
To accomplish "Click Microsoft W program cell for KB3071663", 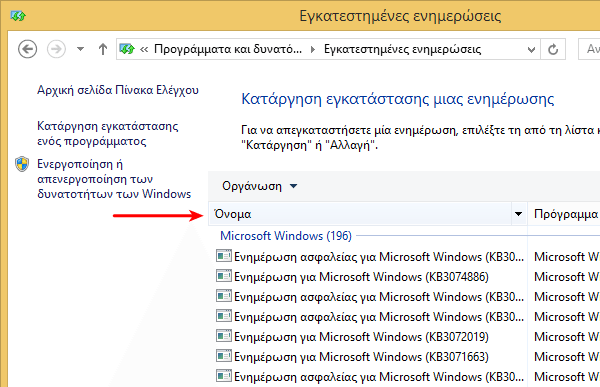I will pos(567,357).
